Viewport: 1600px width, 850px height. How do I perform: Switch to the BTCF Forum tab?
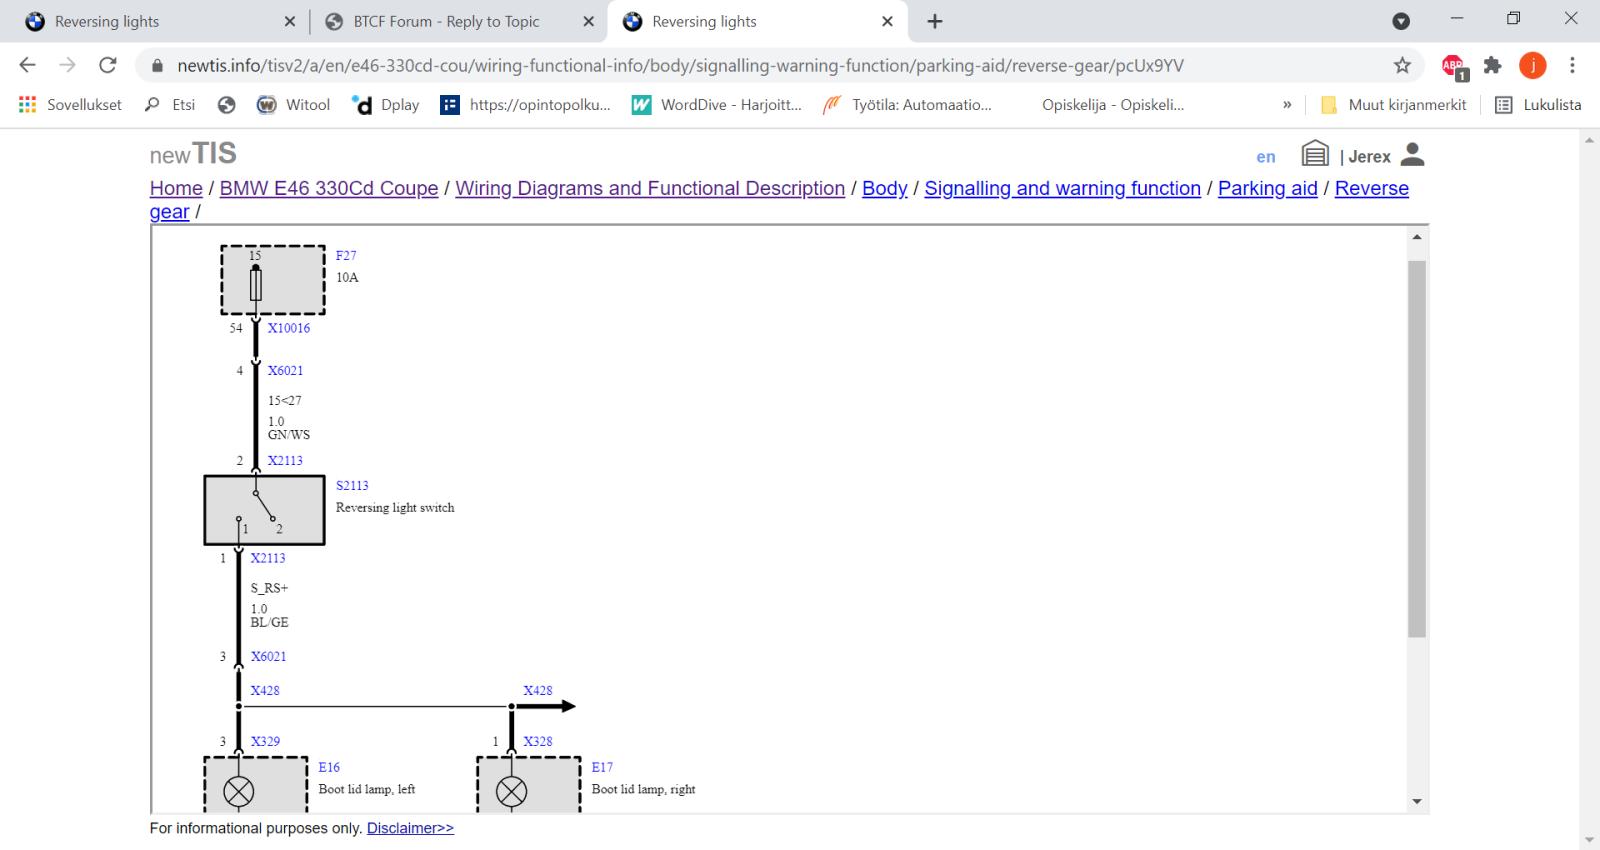(446, 21)
